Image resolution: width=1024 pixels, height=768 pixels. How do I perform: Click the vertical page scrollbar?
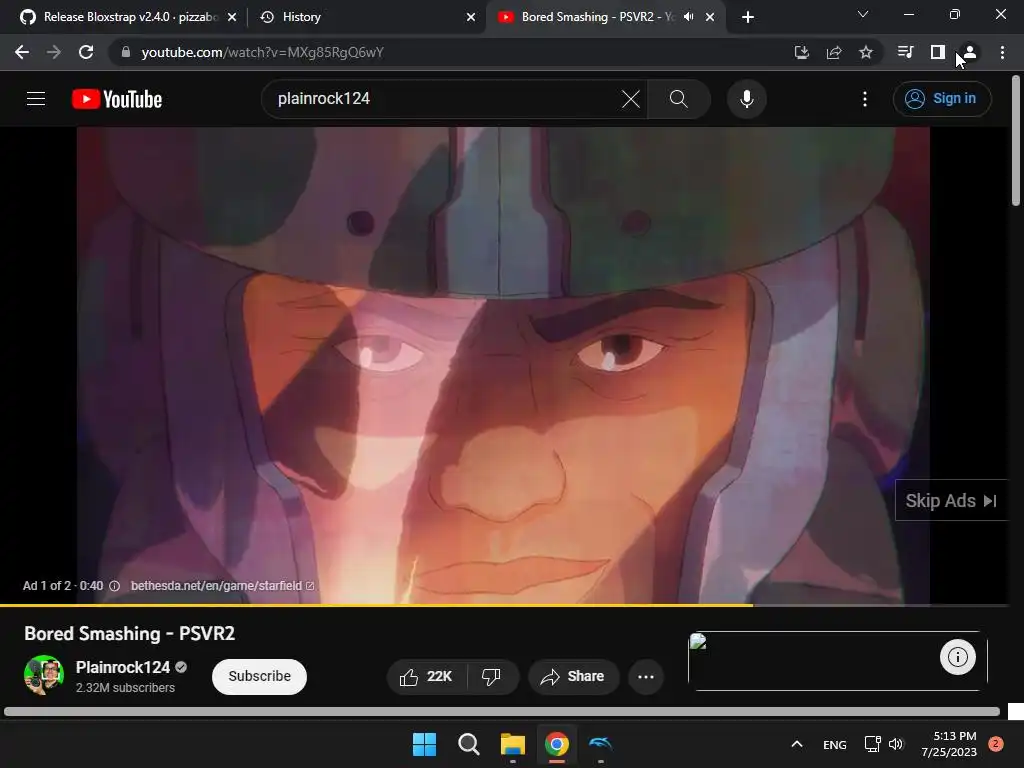(1016, 140)
